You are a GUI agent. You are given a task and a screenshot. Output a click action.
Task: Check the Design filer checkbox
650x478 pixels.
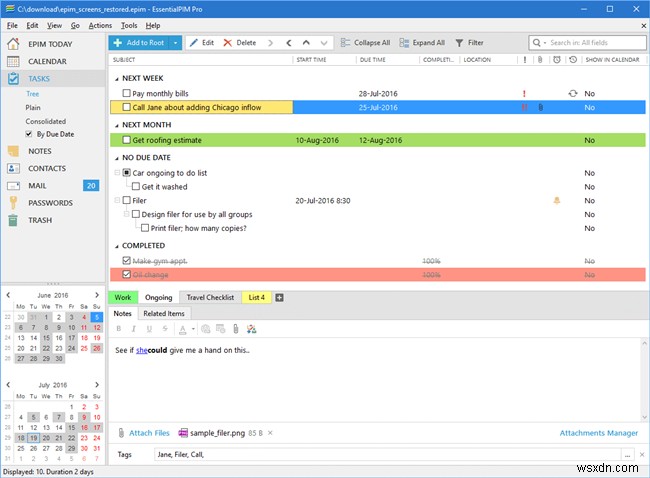tap(136, 214)
